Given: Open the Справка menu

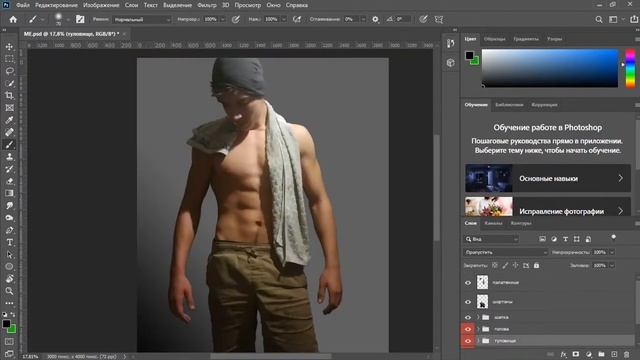Looking at the screenshot, I should pyautogui.click(x=297, y=5).
